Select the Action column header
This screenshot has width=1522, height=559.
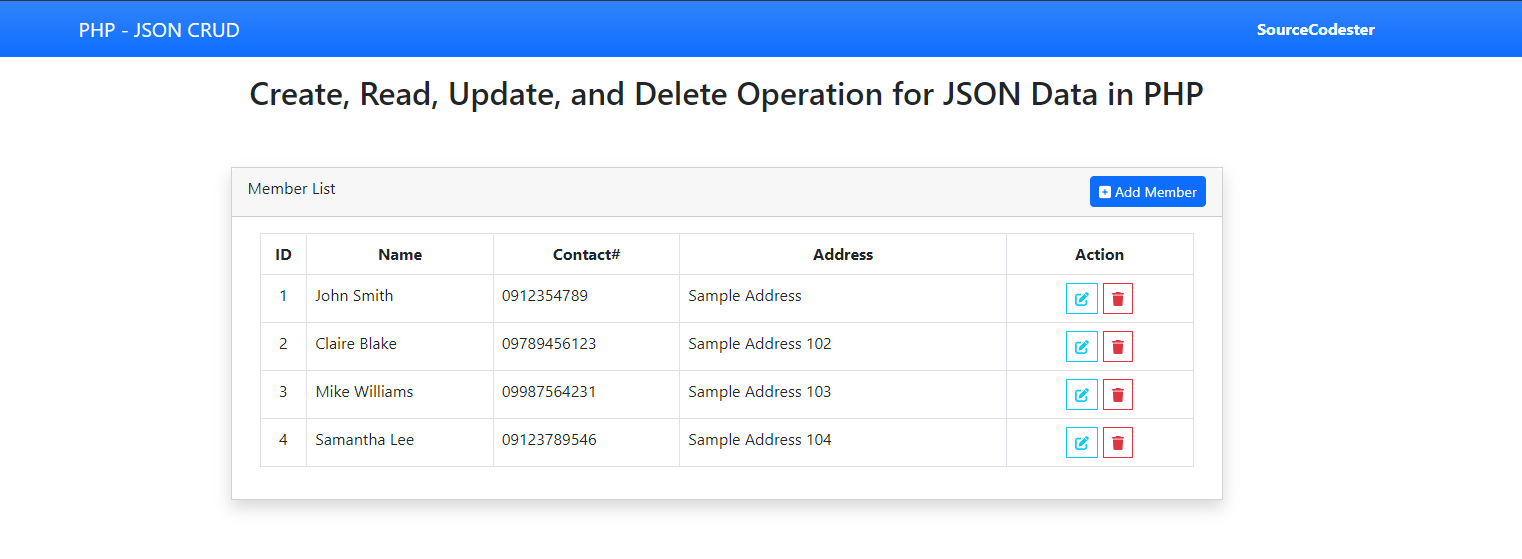point(1099,254)
